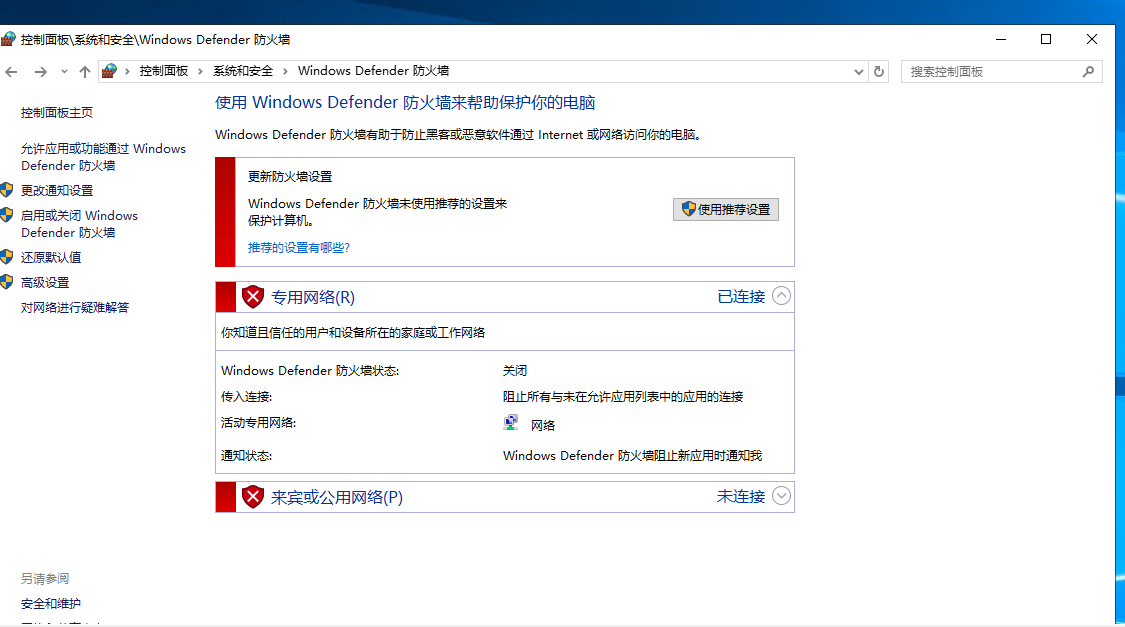Click the control panel icon in address bar
Viewport: 1125px width, 627px height.
[x=110, y=71]
